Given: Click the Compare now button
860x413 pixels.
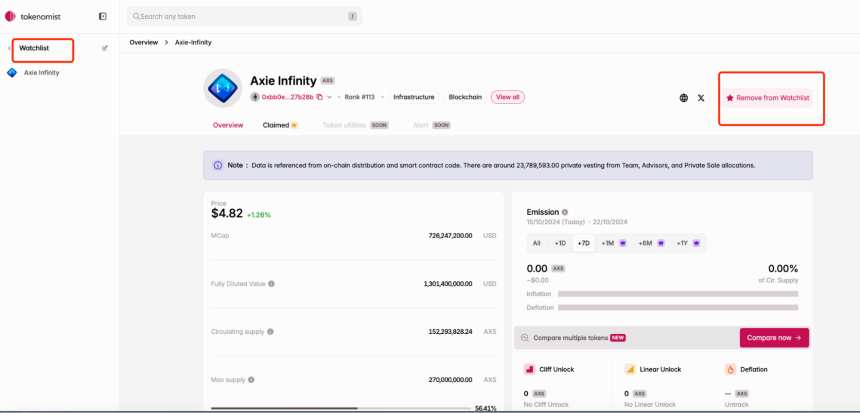Looking at the screenshot, I should (774, 338).
